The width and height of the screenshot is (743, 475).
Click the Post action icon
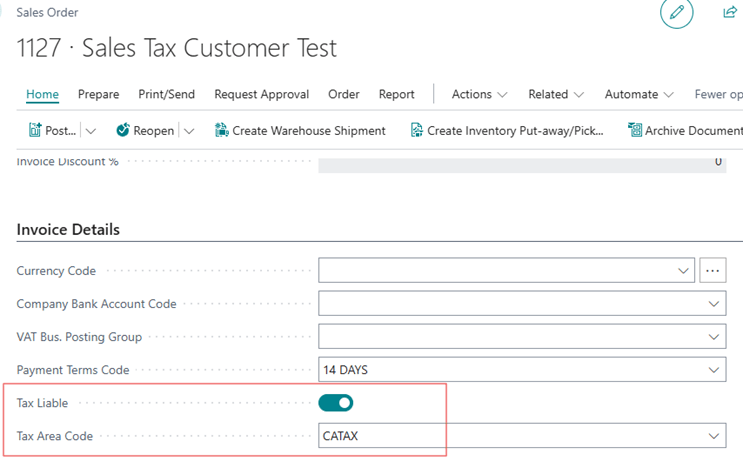(36, 130)
